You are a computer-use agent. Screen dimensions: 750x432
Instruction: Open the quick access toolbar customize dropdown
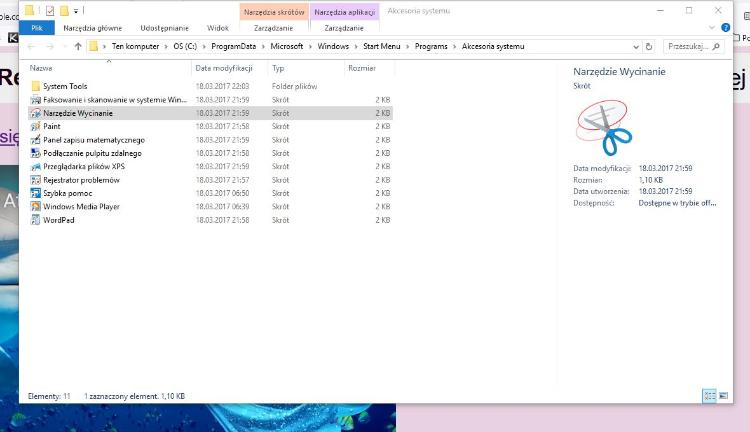(x=76, y=10)
